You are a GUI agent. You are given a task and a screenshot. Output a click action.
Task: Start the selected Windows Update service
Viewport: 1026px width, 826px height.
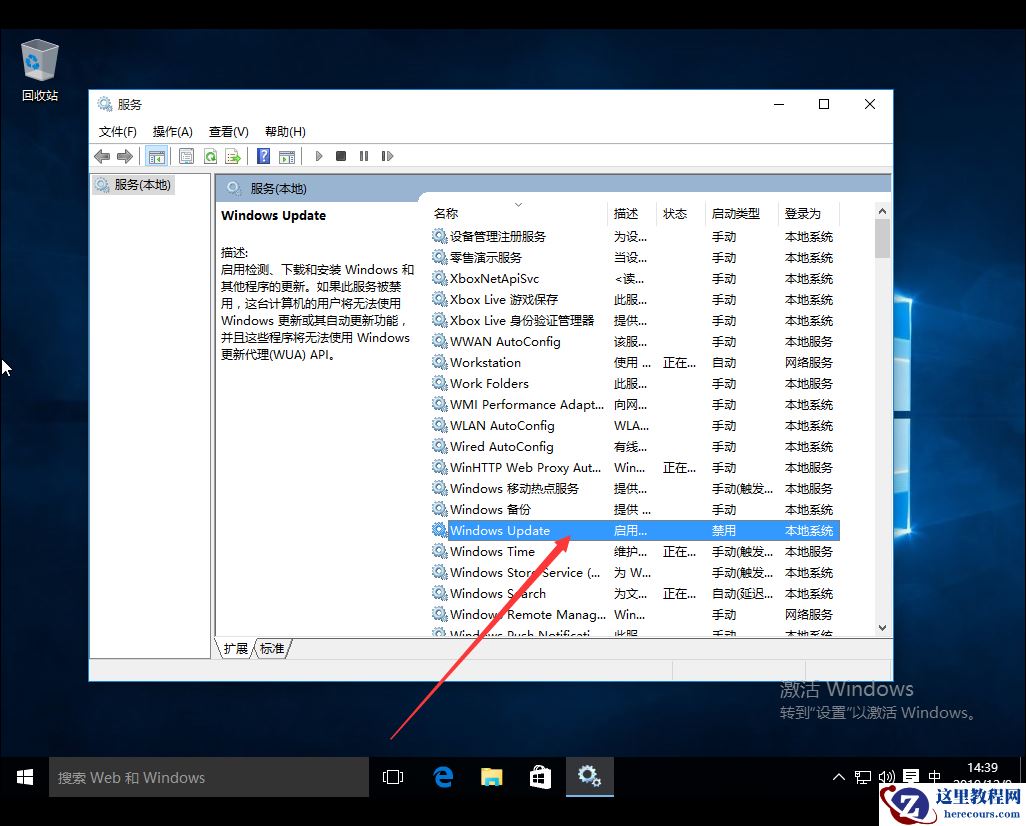tap(318, 156)
